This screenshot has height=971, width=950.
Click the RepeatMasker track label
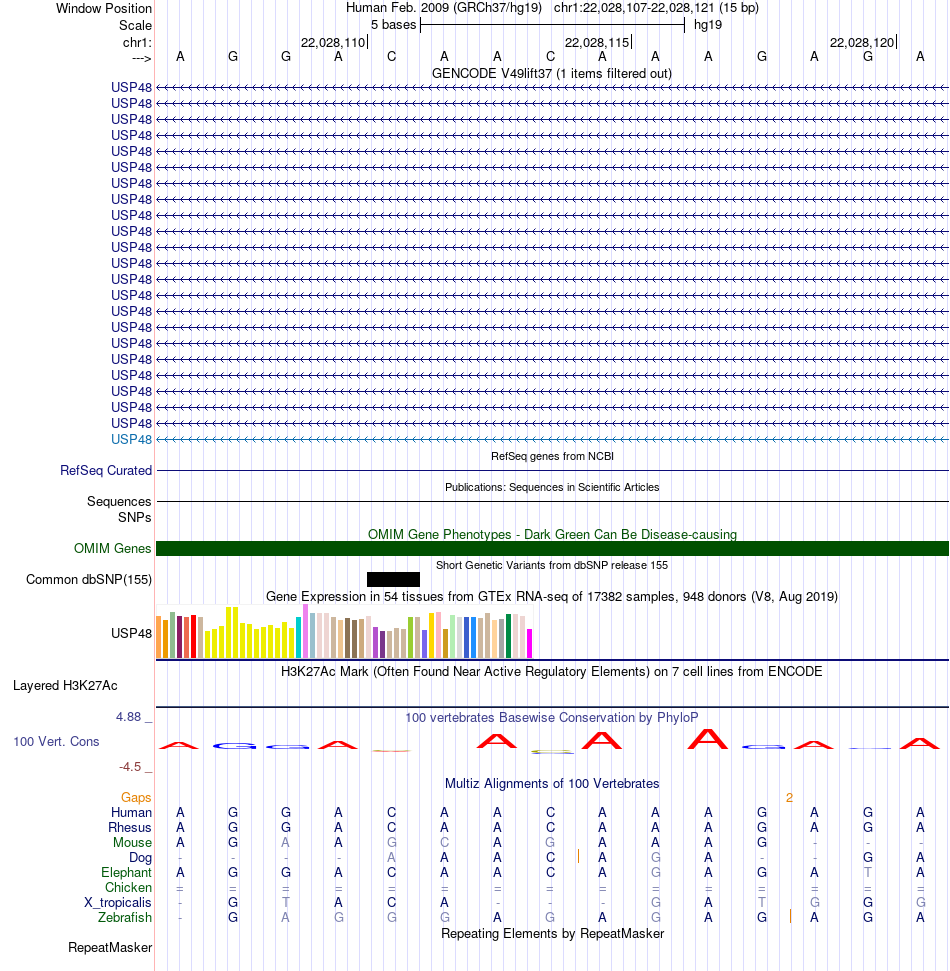[110, 947]
